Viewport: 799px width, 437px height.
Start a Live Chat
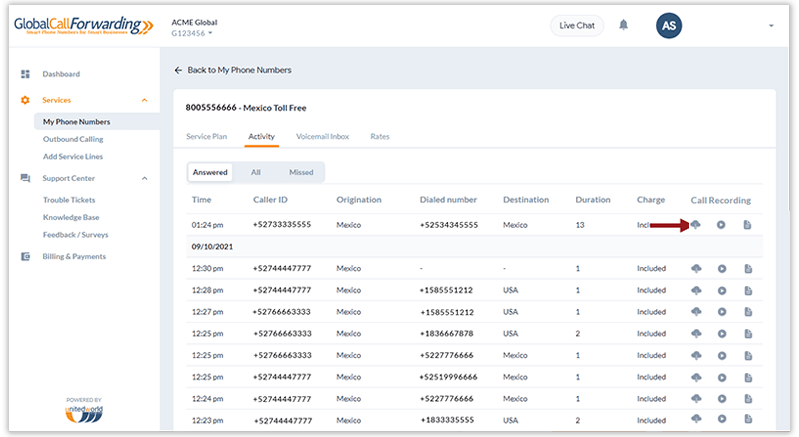pos(577,25)
